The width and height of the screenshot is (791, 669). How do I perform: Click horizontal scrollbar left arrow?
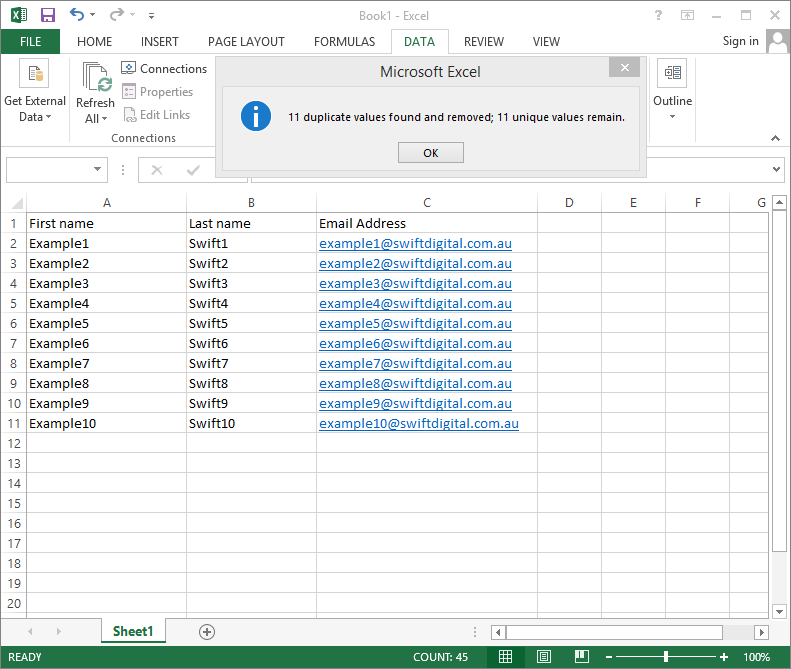[498, 632]
